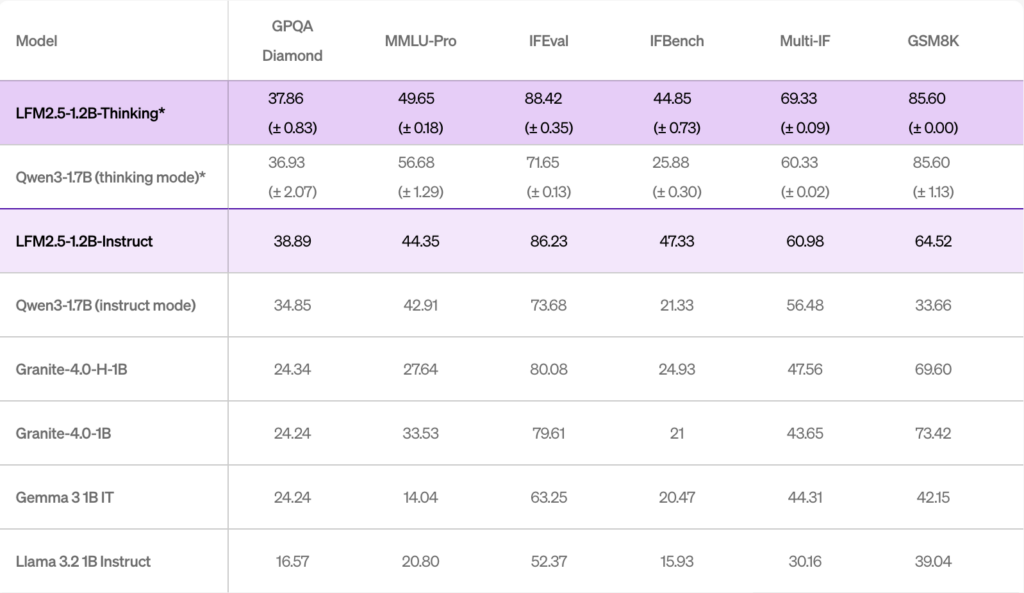Select LFM2.5-1.2B-Instruct's GSM8K value 64.52

932,241
